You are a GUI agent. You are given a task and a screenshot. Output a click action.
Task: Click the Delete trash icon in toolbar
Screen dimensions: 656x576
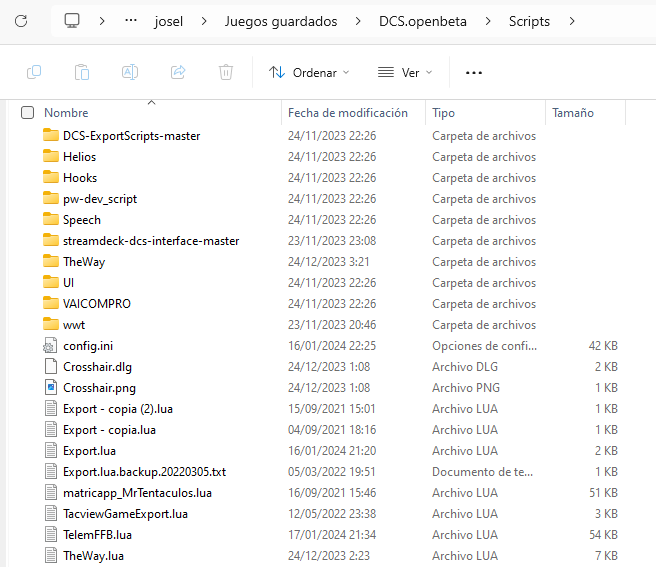(226, 72)
